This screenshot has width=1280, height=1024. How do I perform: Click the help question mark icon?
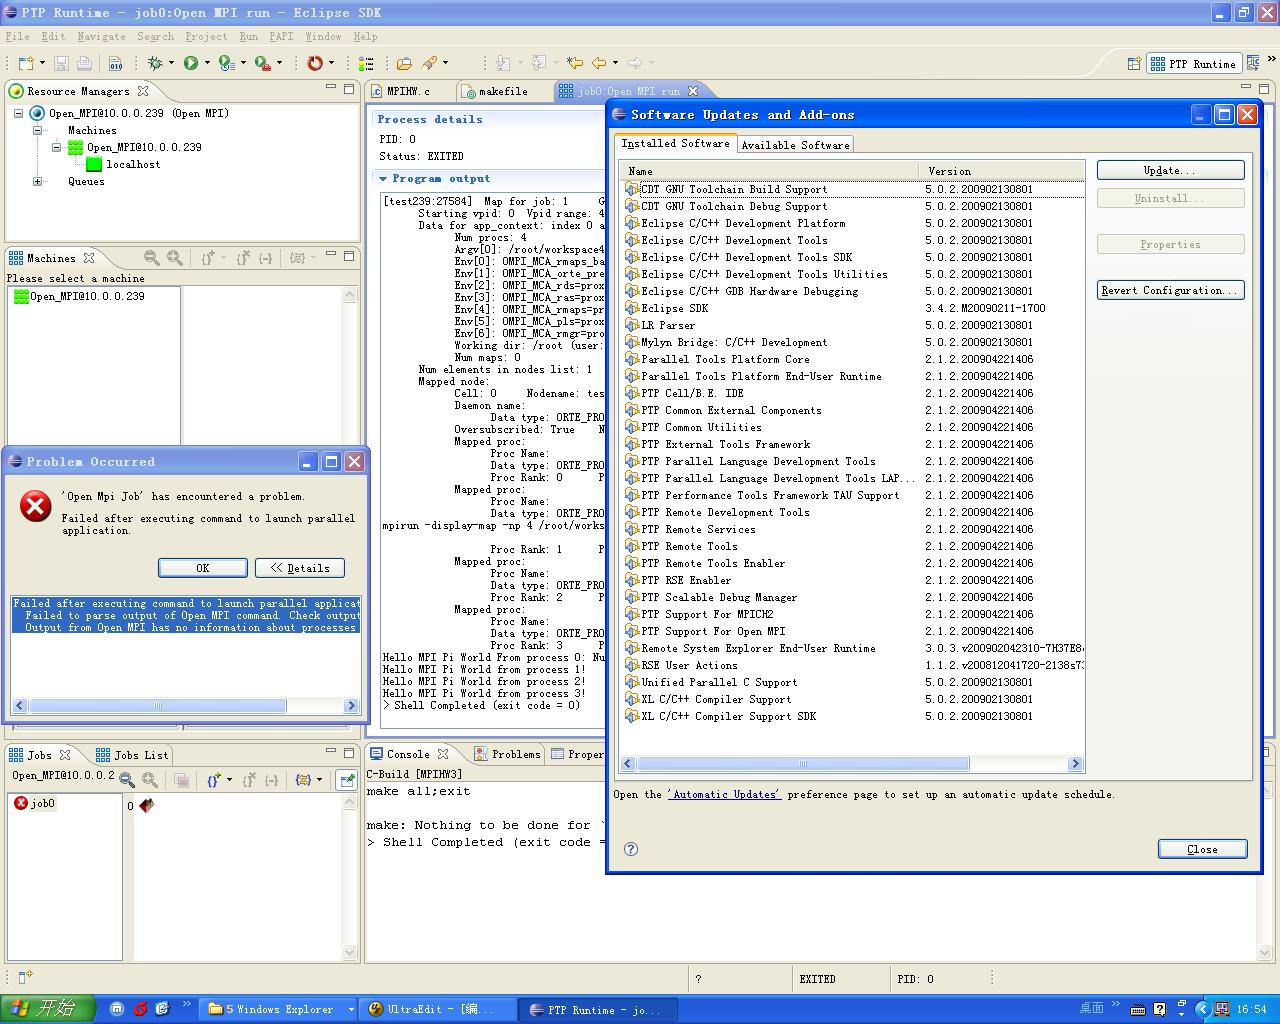coord(631,849)
